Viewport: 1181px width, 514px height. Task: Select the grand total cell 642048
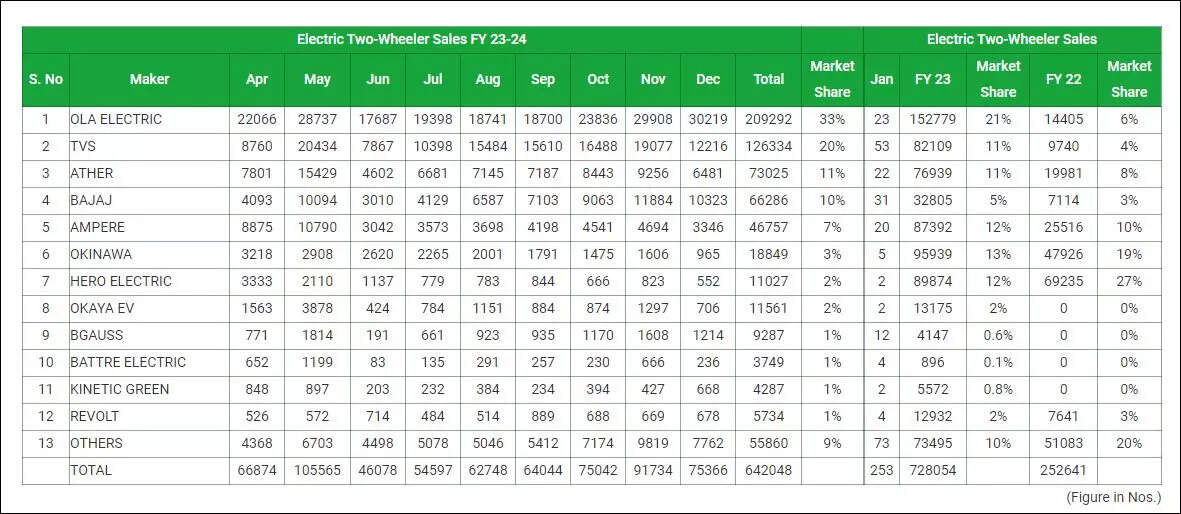[x=768, y=470]
